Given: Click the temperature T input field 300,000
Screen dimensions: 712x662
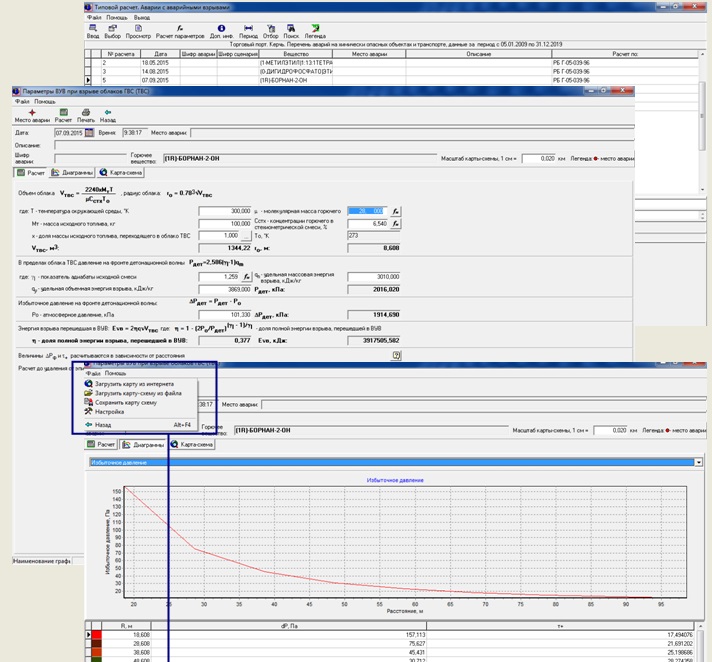Looking at the screenshot, I should [226, 211].
